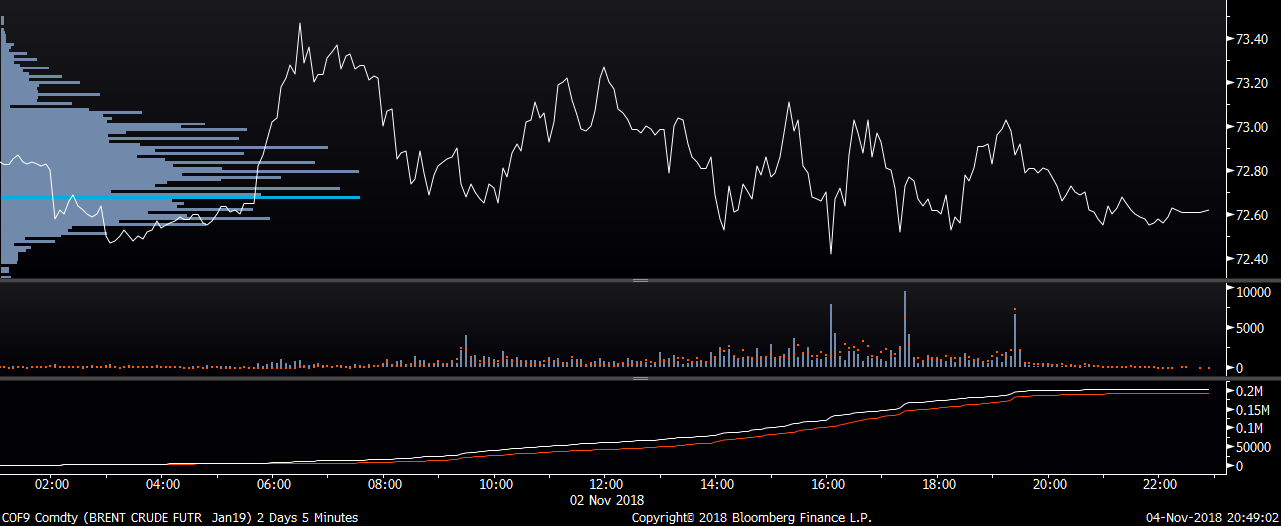Click the 16:00 time axis label
This screenshot has width=1281, height=526.
(x=828, y=485)
